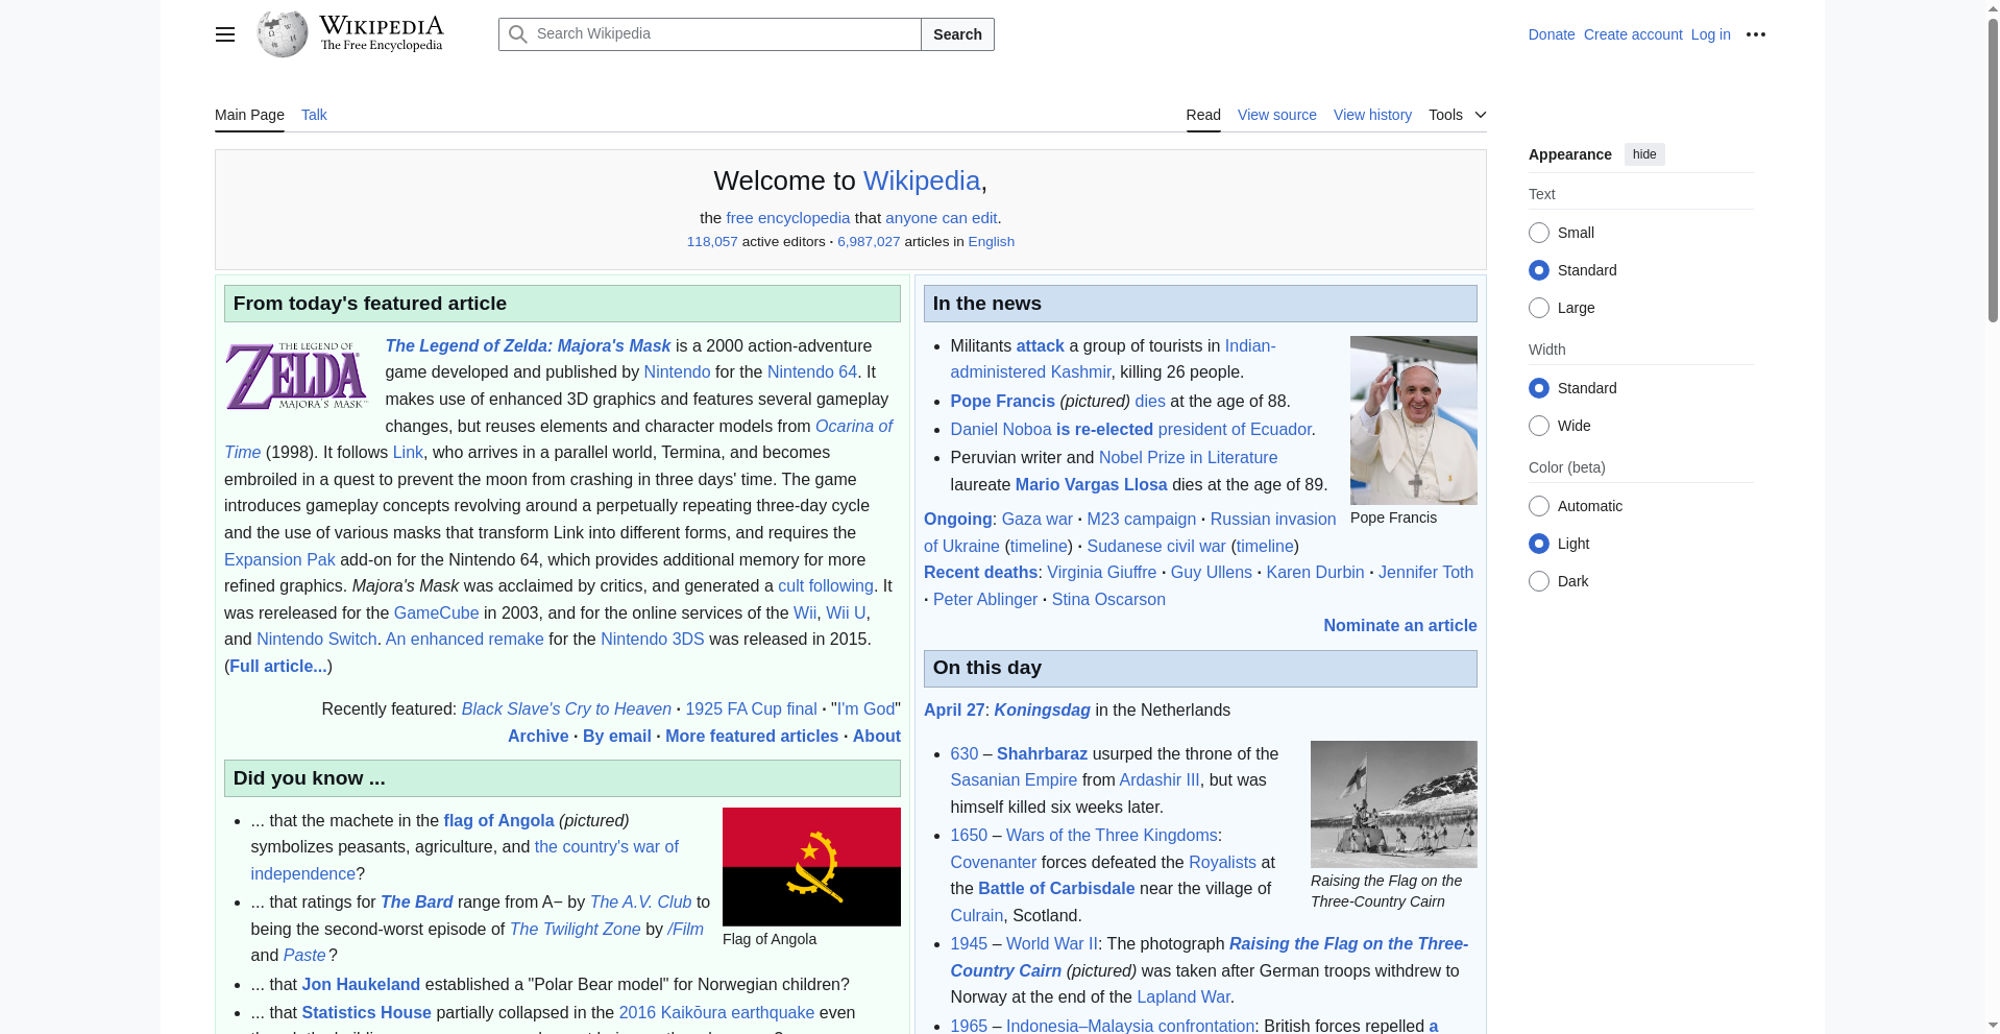Expand the Tools dropdown

(1457, 115)
